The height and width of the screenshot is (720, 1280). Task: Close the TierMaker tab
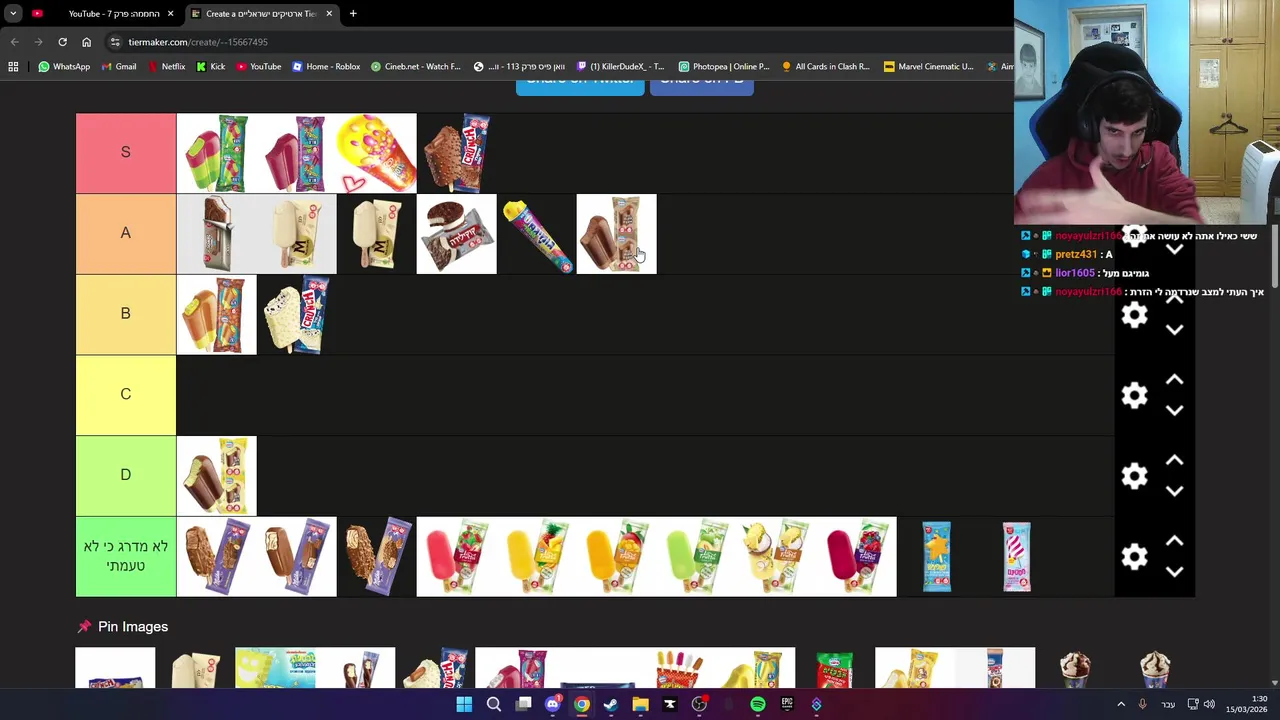click(329, 14)
